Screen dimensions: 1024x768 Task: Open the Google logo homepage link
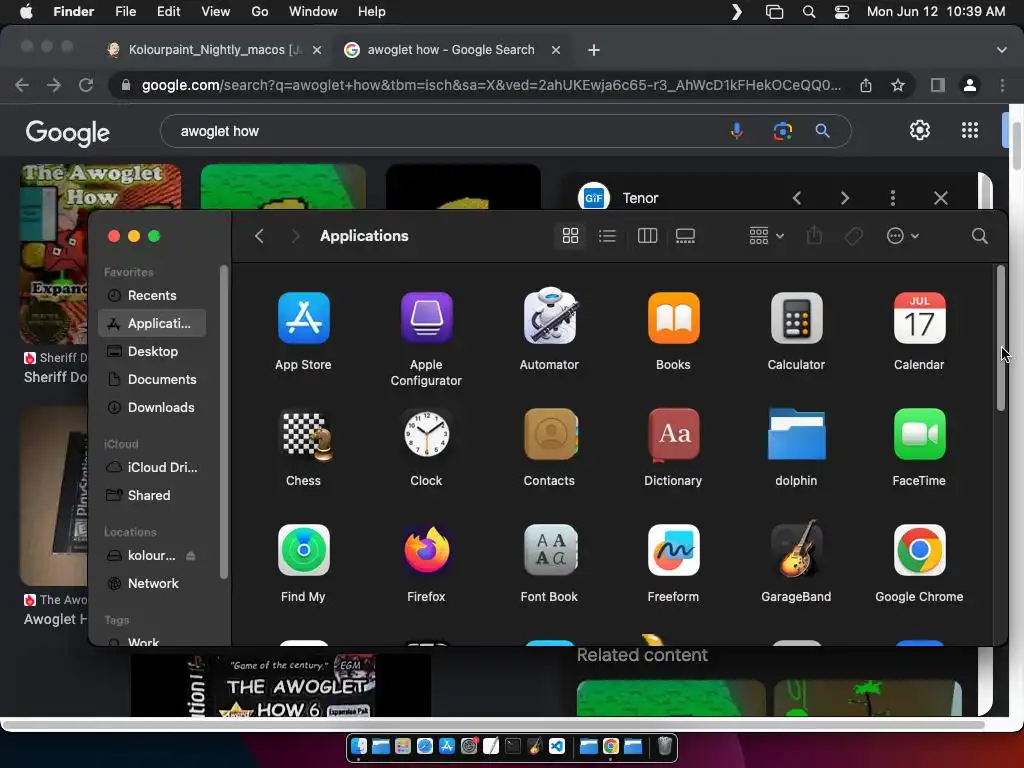click(x=67, y=133)
